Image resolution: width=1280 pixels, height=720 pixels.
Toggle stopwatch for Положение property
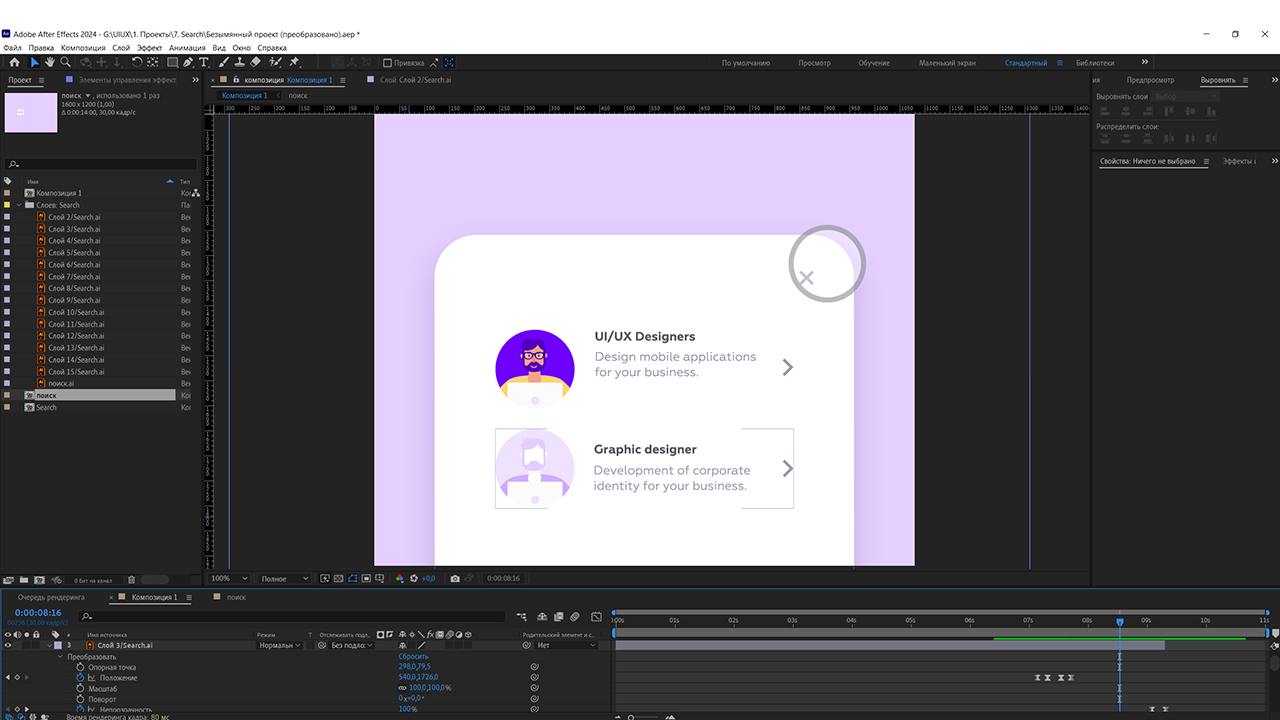coord(80,678)
